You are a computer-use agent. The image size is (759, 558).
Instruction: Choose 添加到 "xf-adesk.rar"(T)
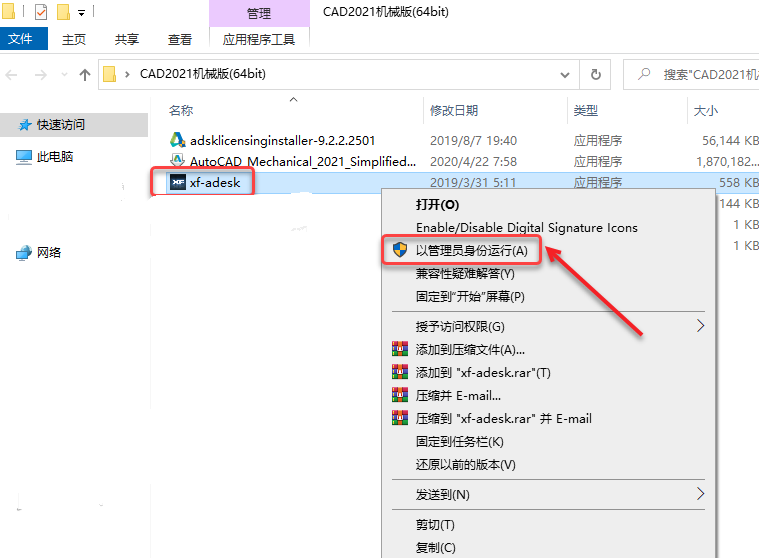(x=483, y=372)
